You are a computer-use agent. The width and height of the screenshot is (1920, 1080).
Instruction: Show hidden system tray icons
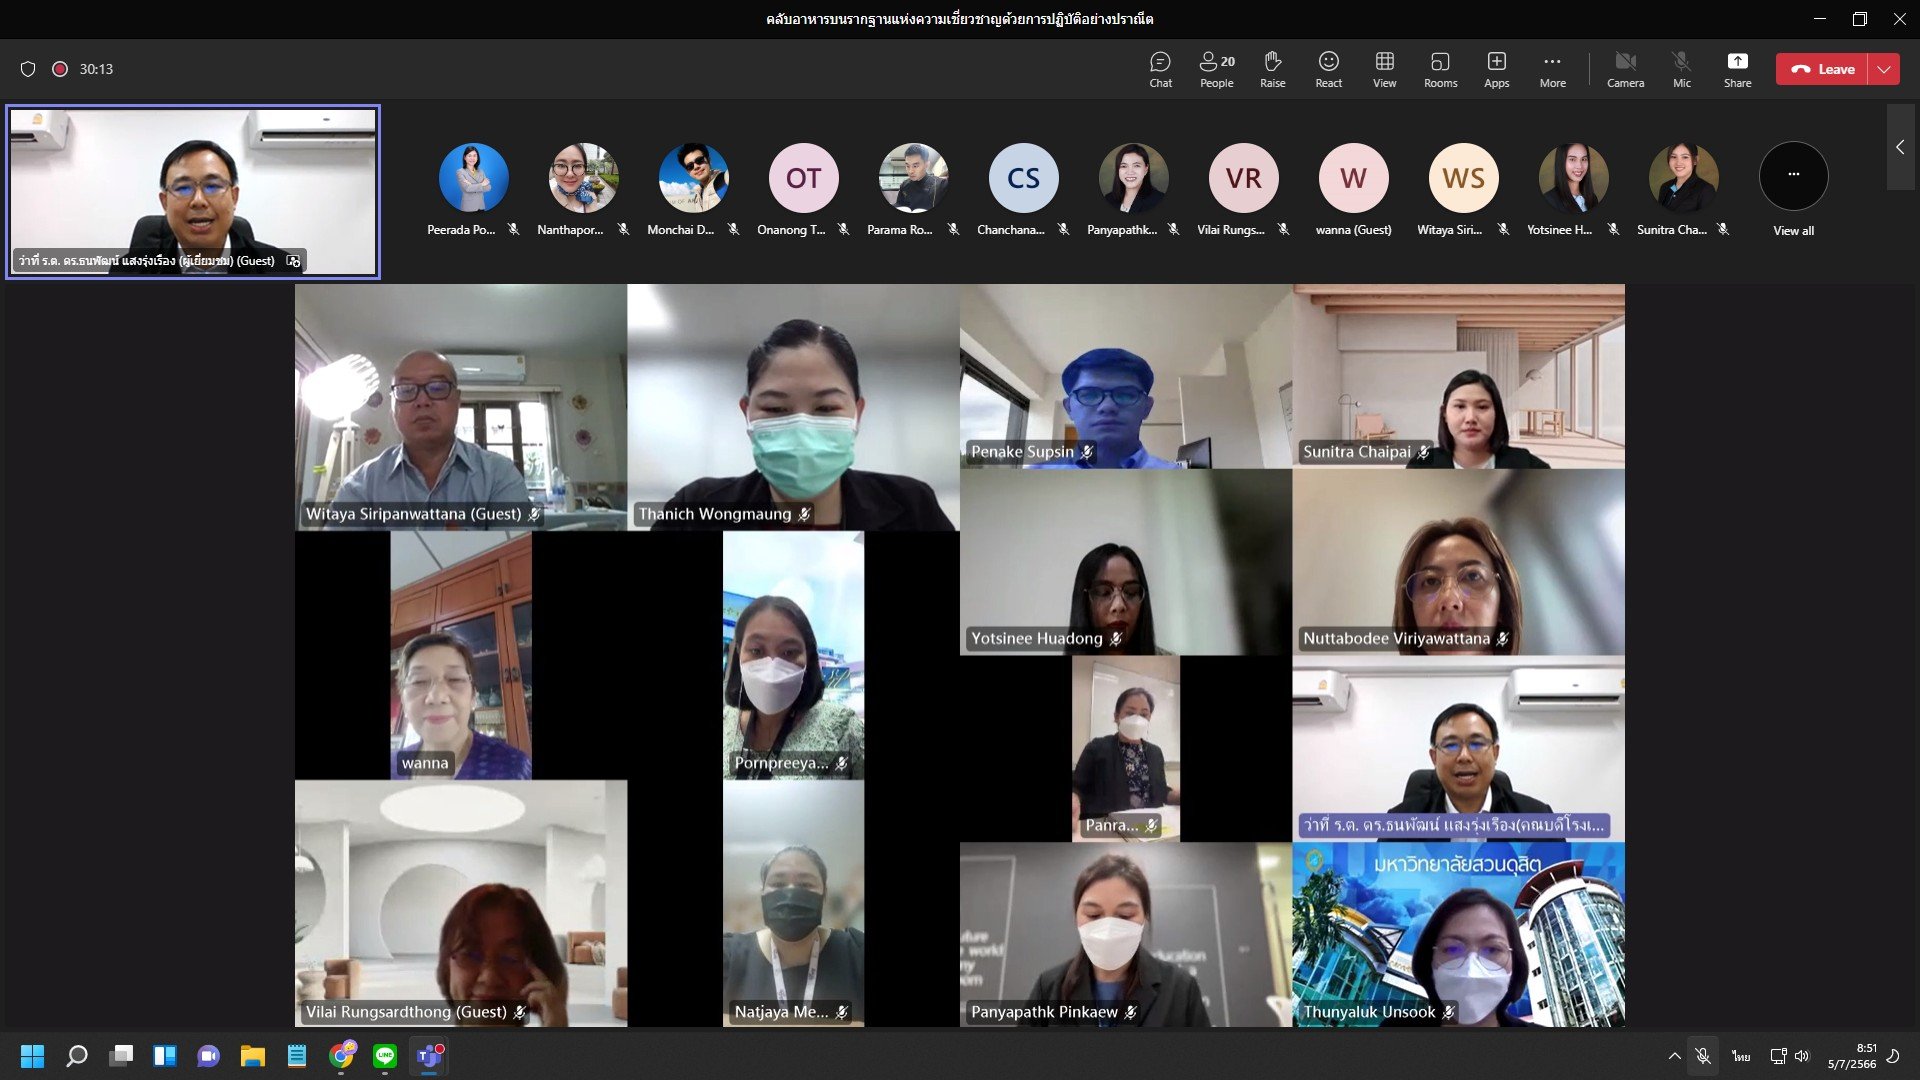click(1674, 1056)
